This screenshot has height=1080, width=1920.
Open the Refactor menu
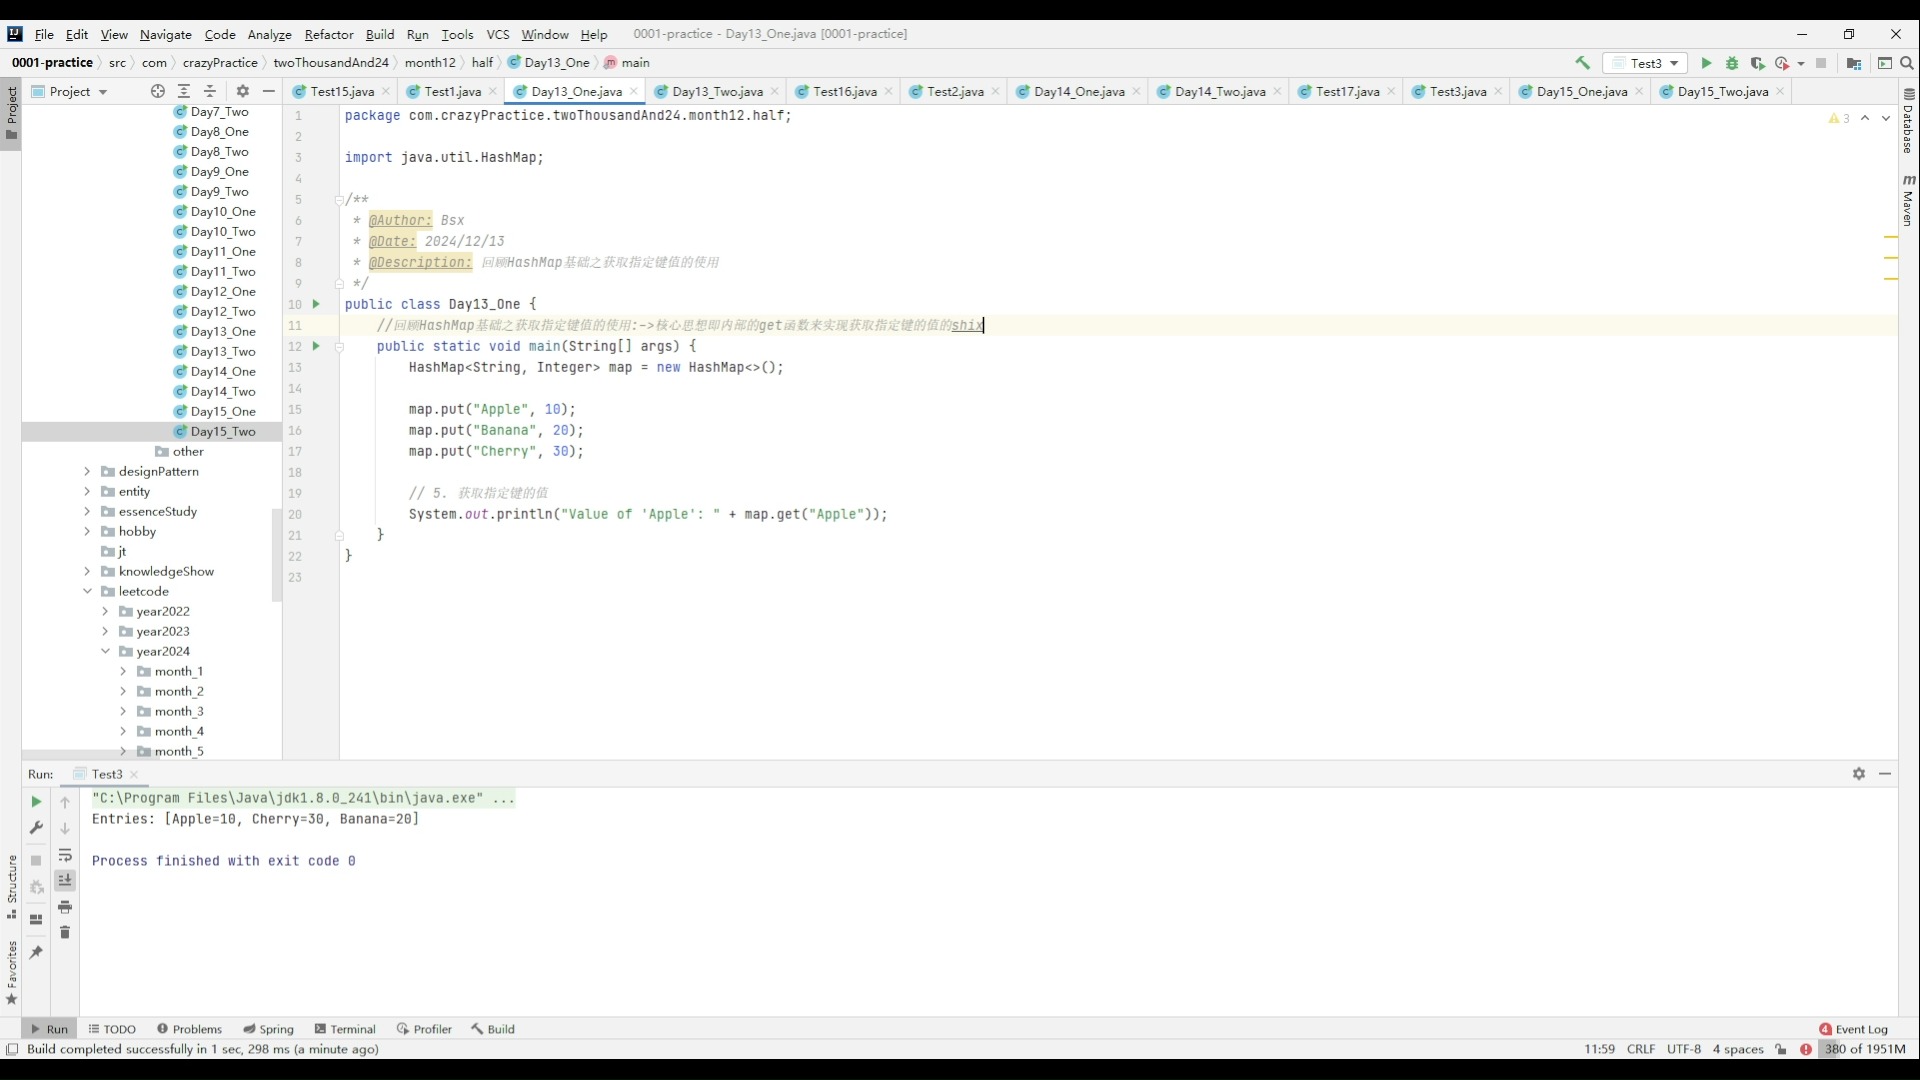tap(328, 34)
